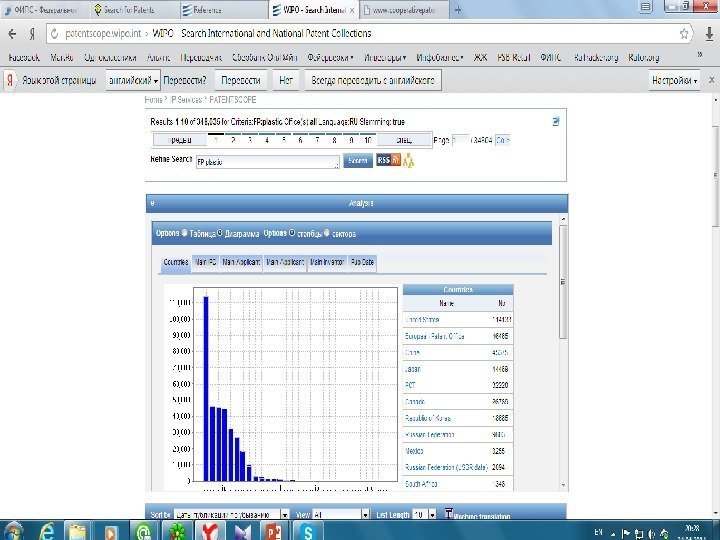Screen dimensions: 720x540
Task: Show hidden tray icons arrow
Action: pos(613,534)
